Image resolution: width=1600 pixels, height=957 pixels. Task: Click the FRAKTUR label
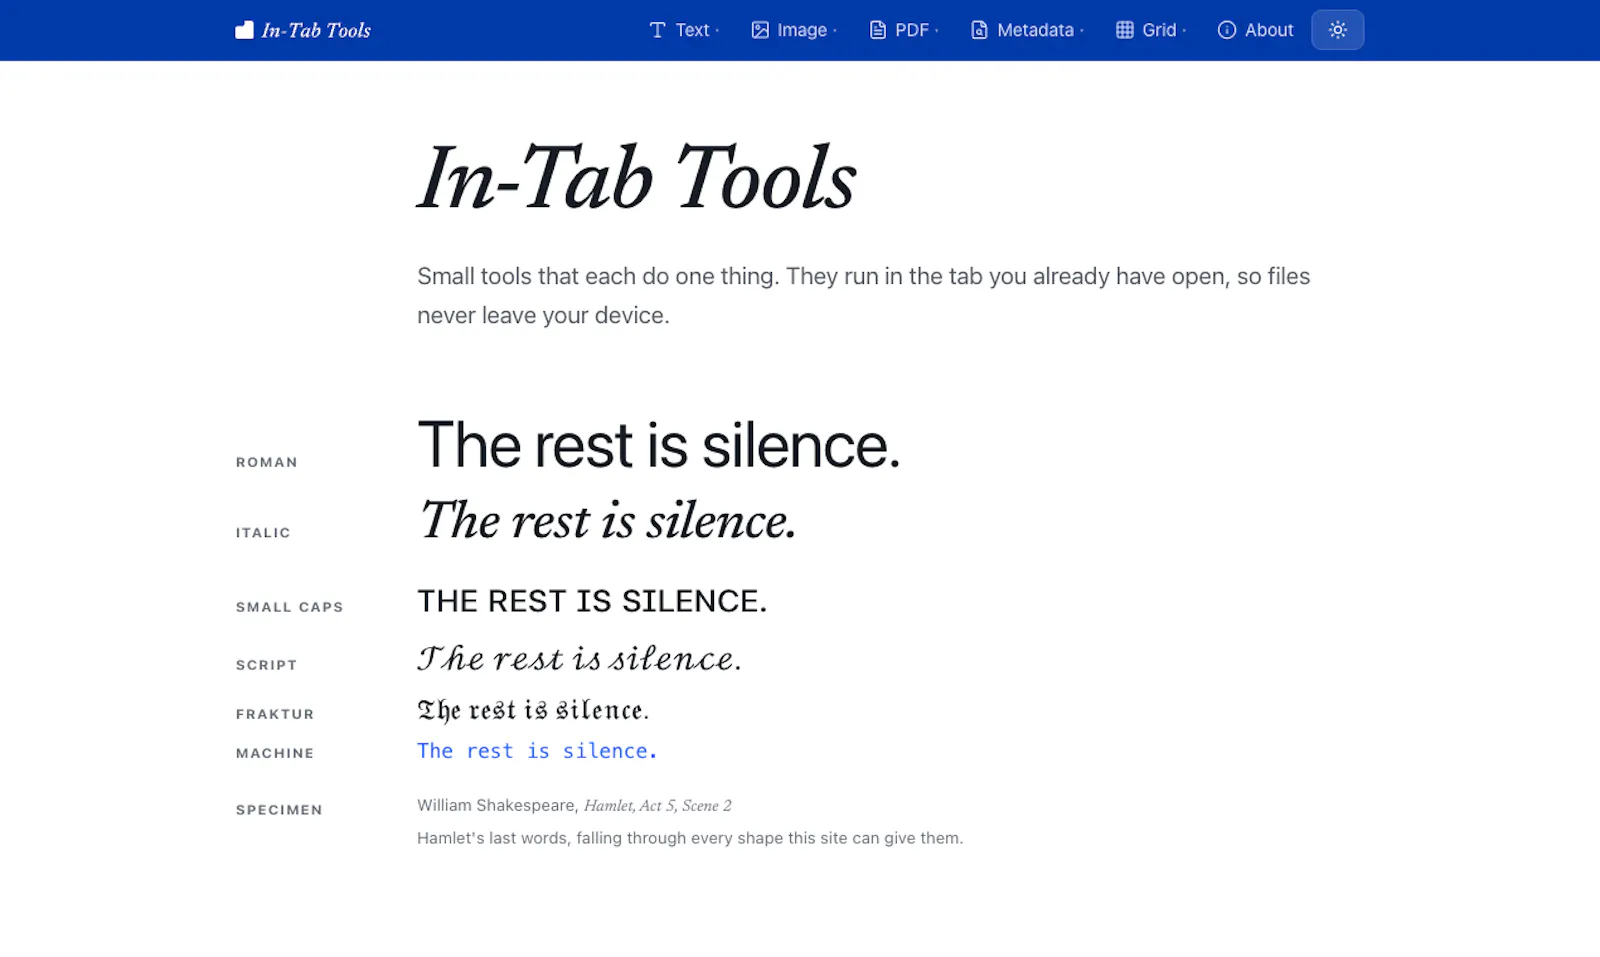pyautogui.click(x=275, y=714)
